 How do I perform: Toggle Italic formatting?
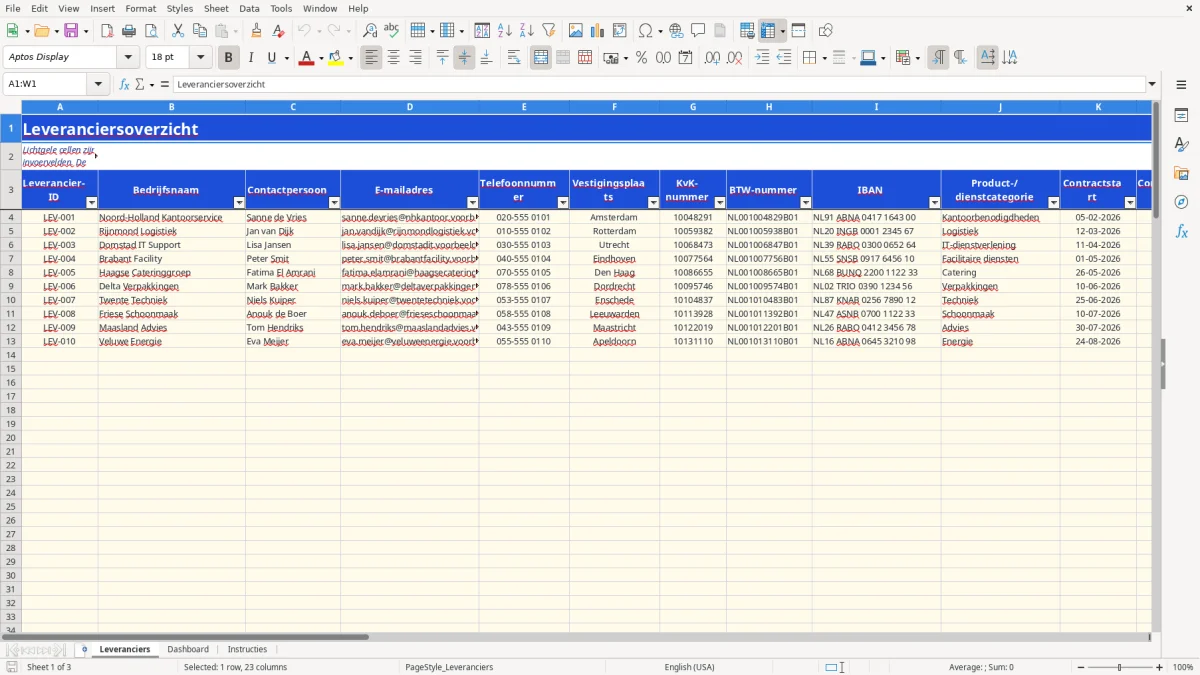point(250,58)
